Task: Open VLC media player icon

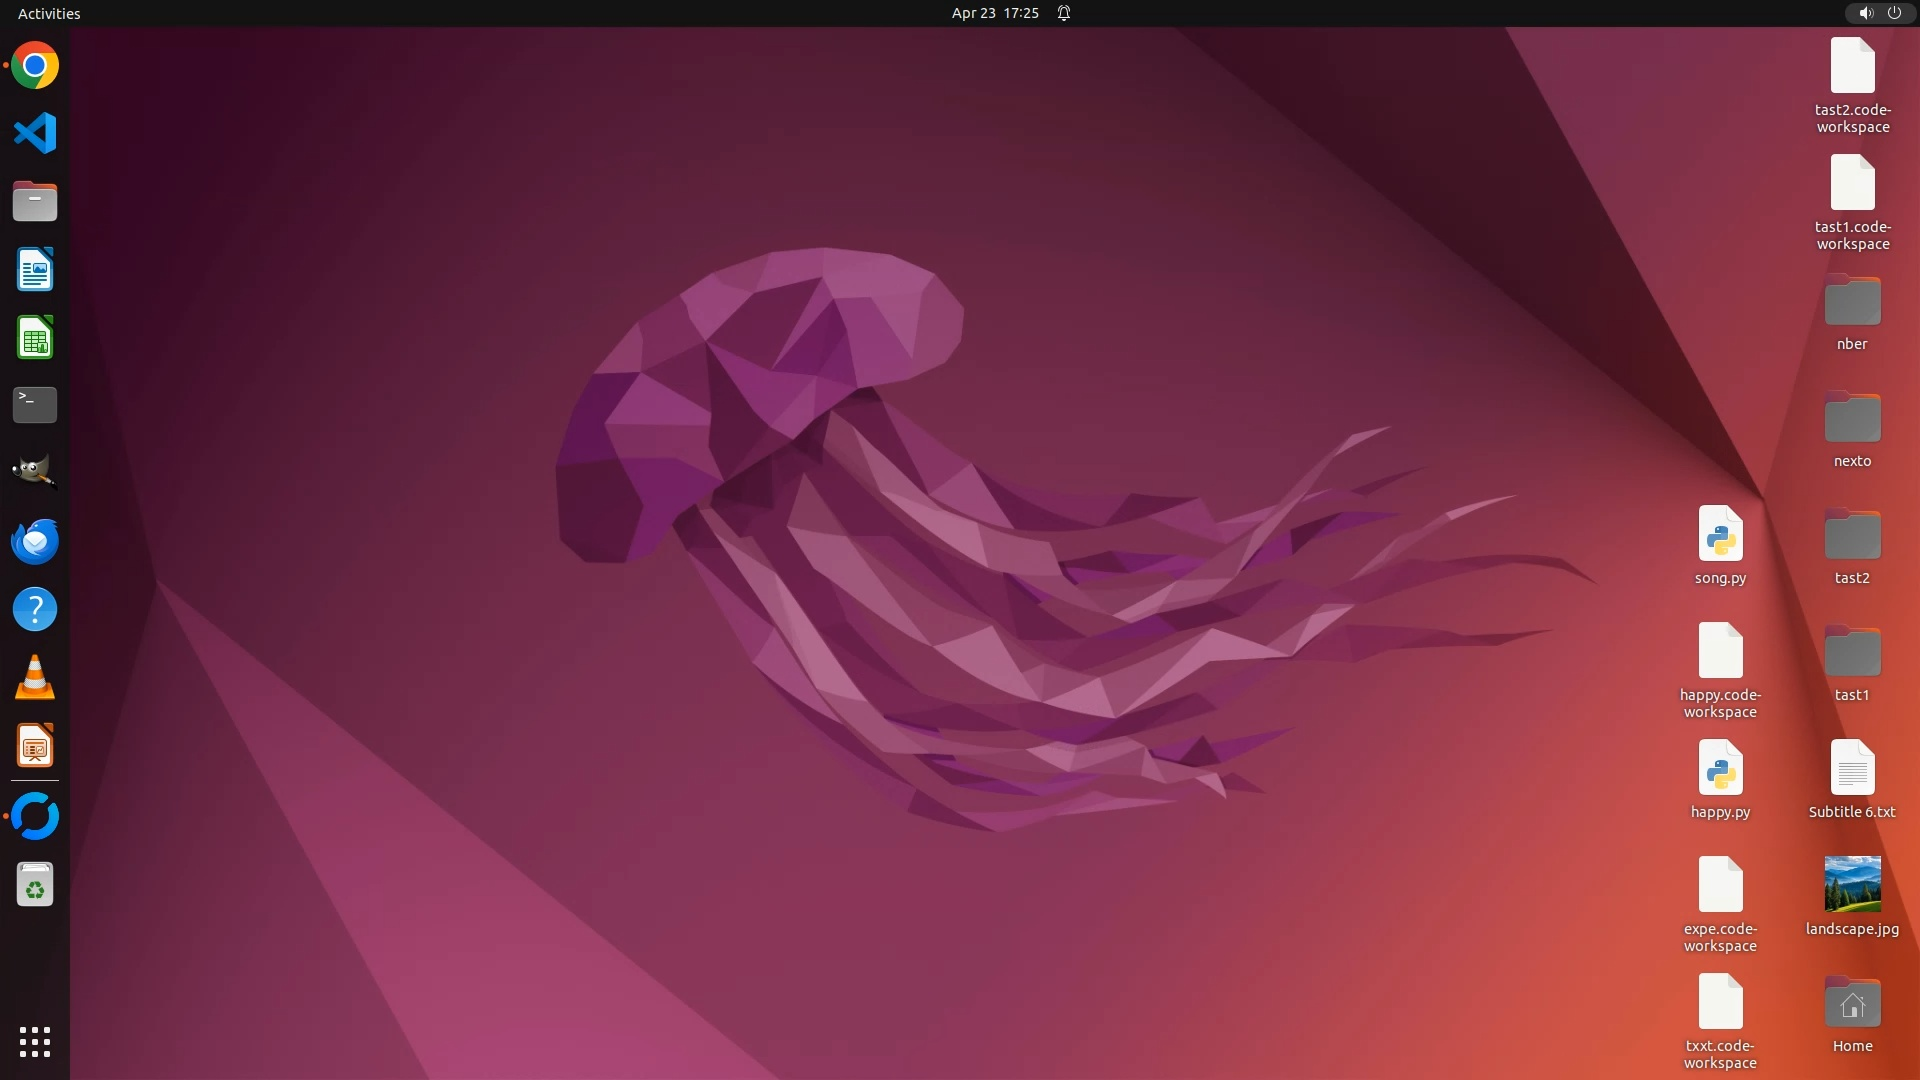Action: (x=35, y=678)
